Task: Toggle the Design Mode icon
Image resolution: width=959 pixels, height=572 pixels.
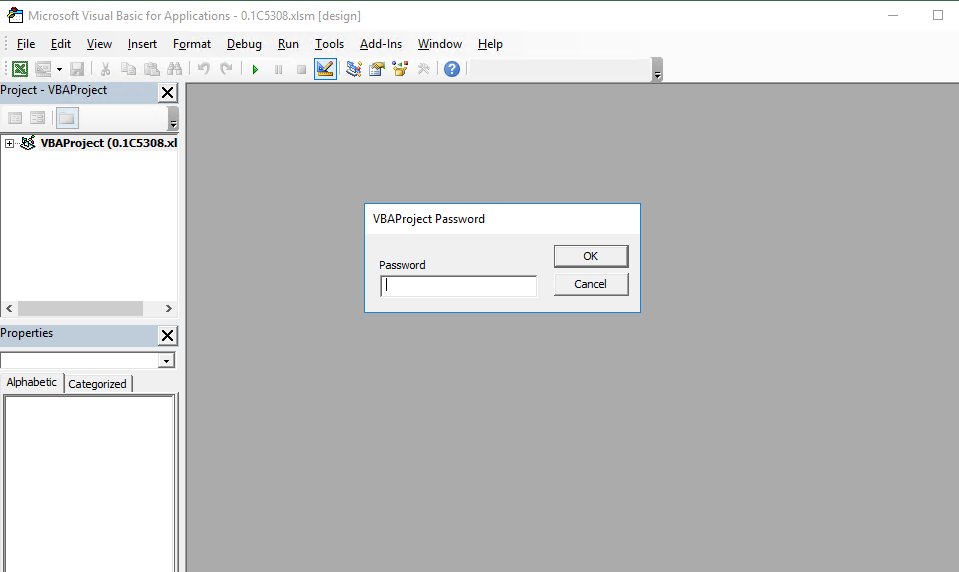Action: point(325,69)
